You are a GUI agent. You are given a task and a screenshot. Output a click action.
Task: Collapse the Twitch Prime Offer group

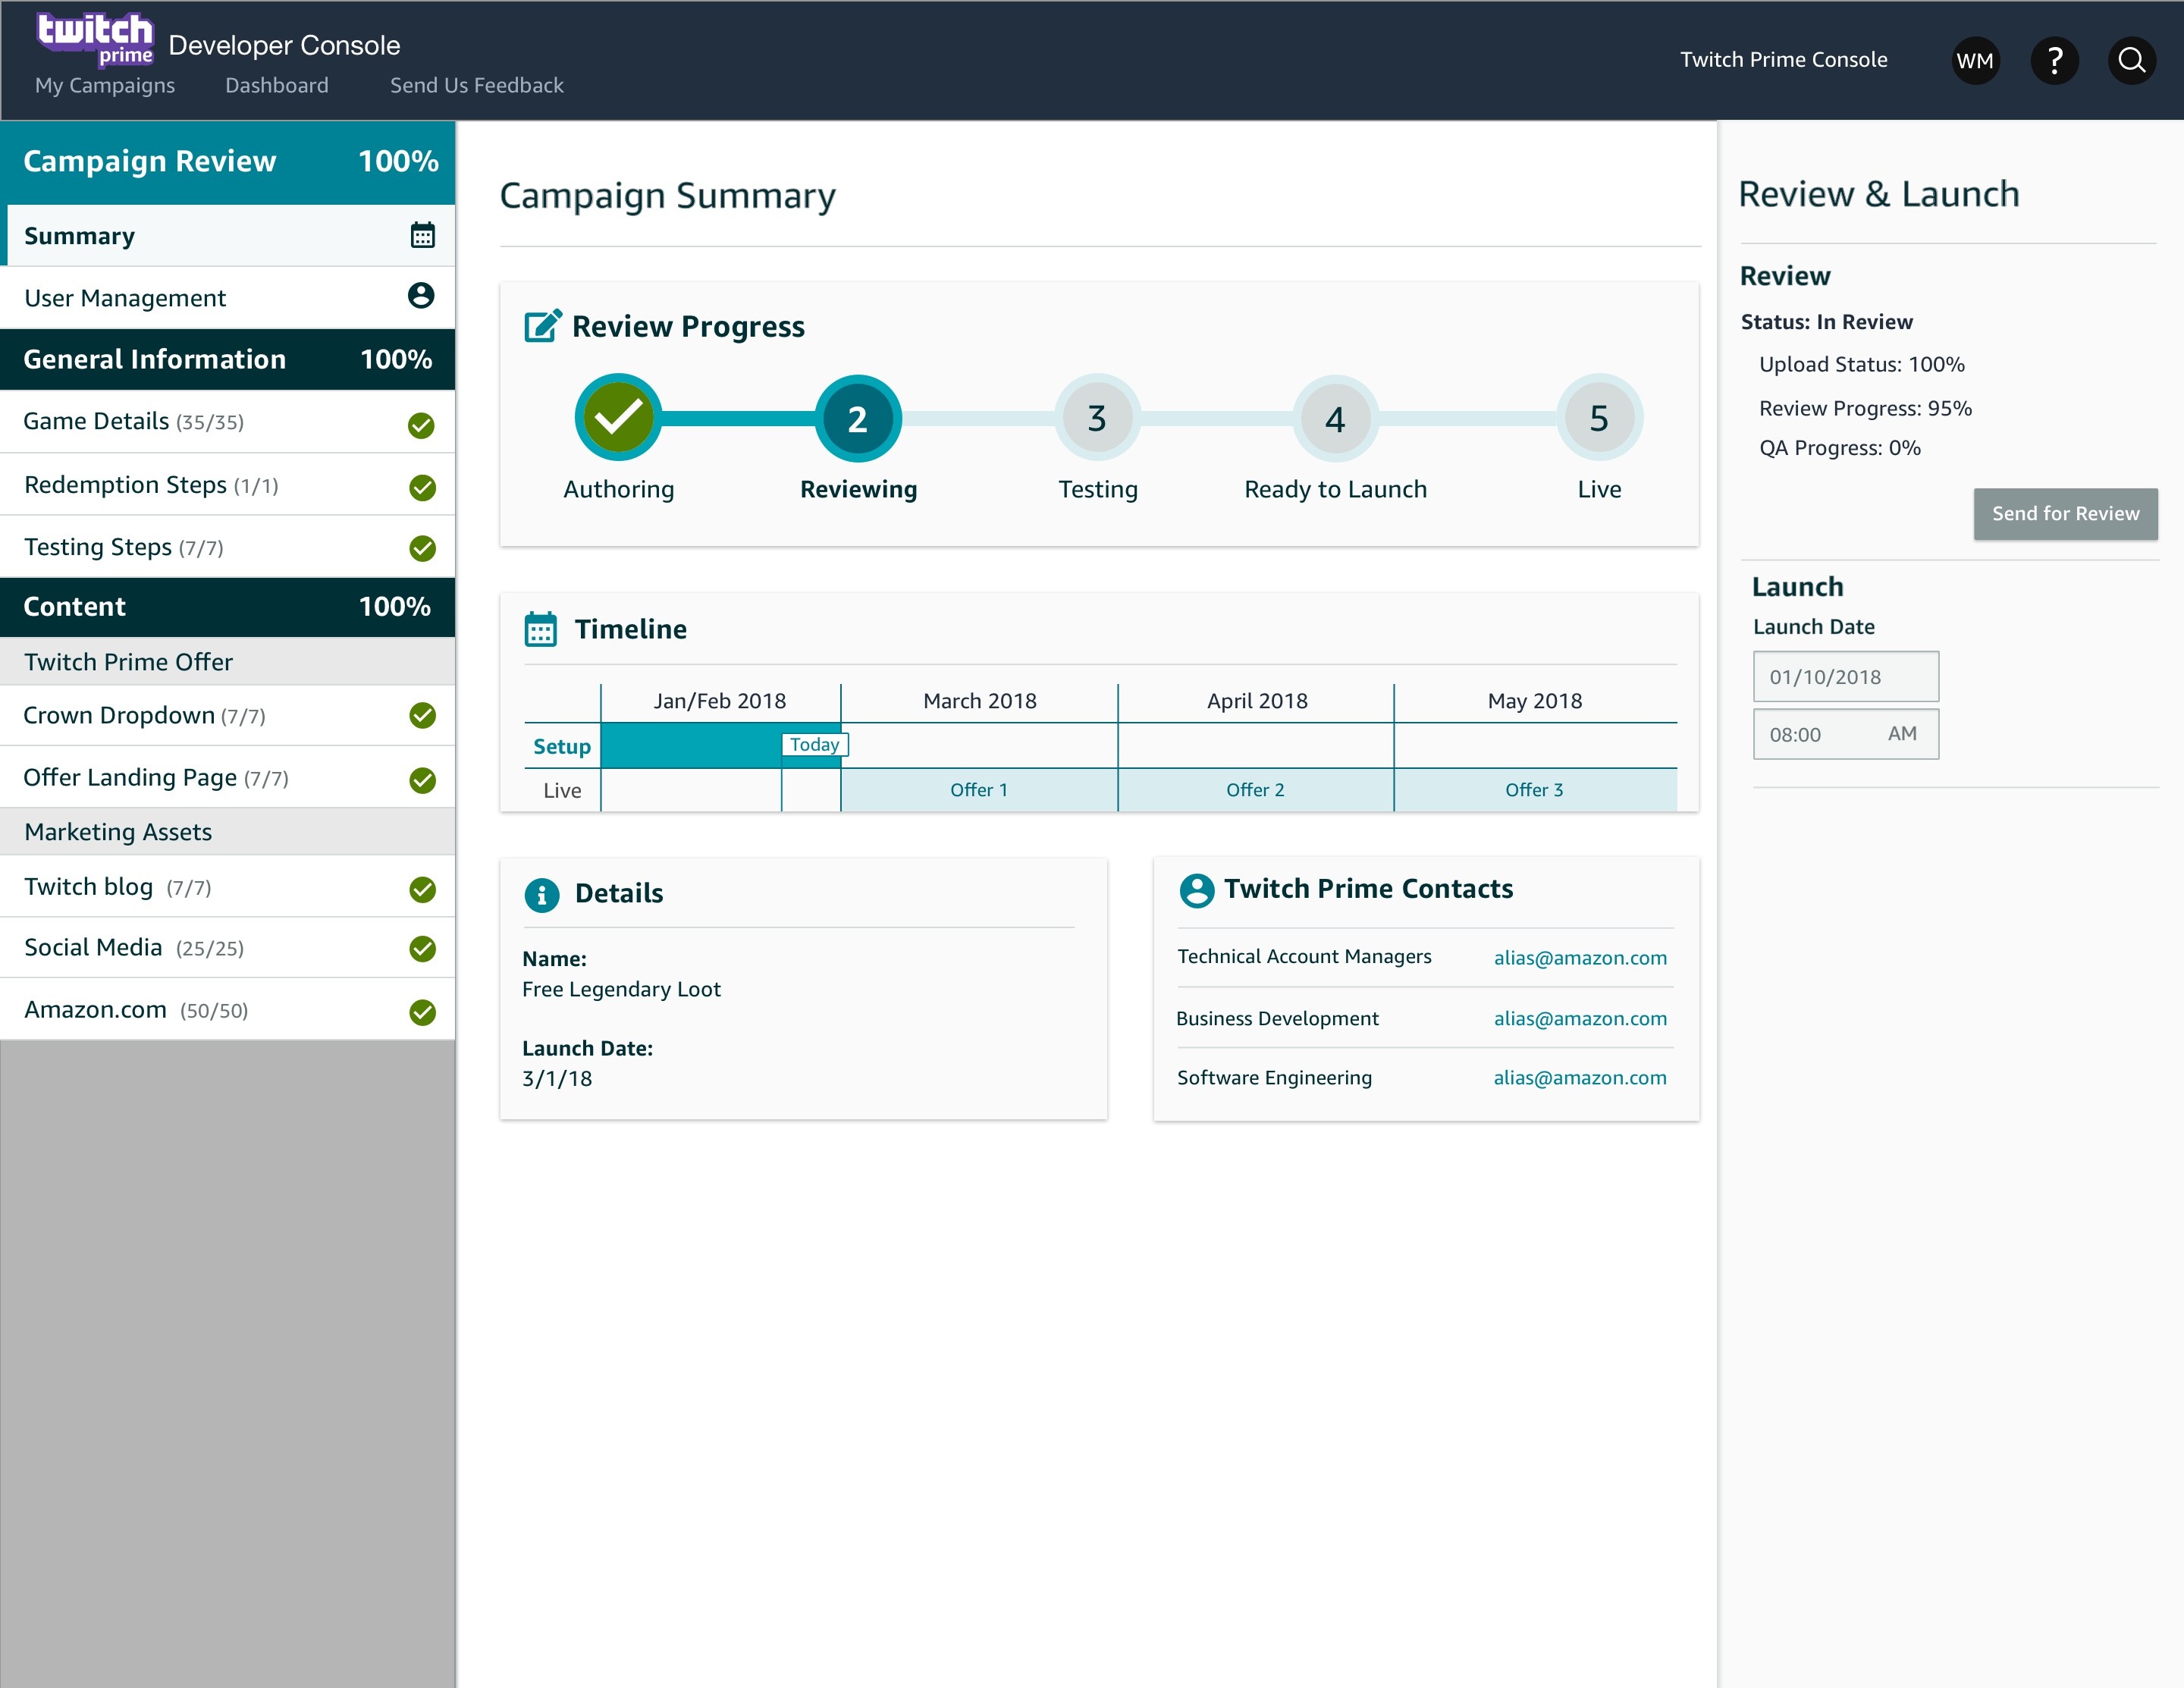(x=228, y=662)
